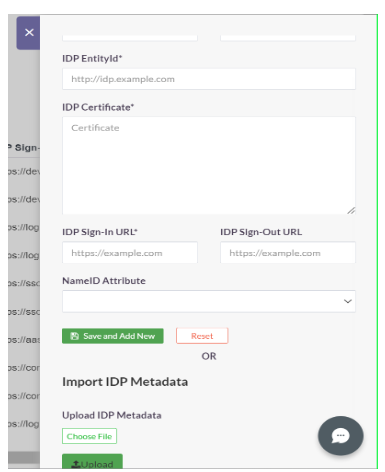
Task: Open the chat bubble widget
Action: 340,435
